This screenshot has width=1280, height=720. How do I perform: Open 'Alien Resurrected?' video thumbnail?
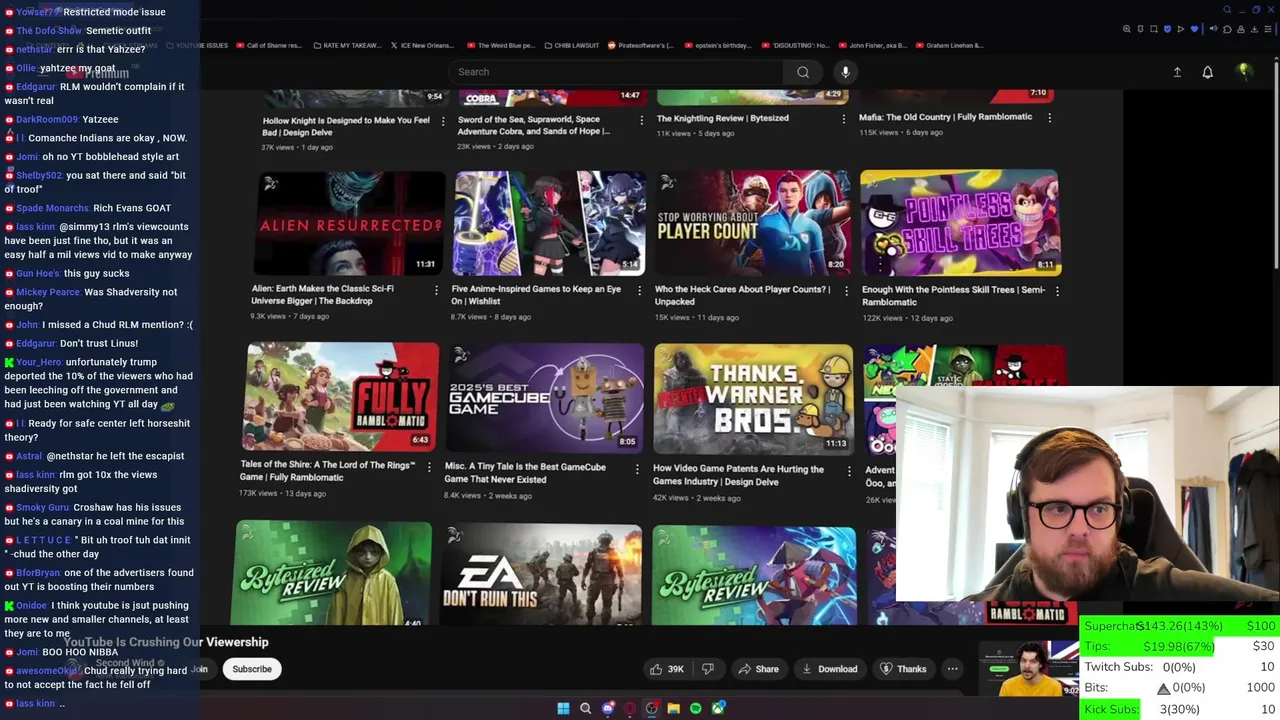pos(348,222)
